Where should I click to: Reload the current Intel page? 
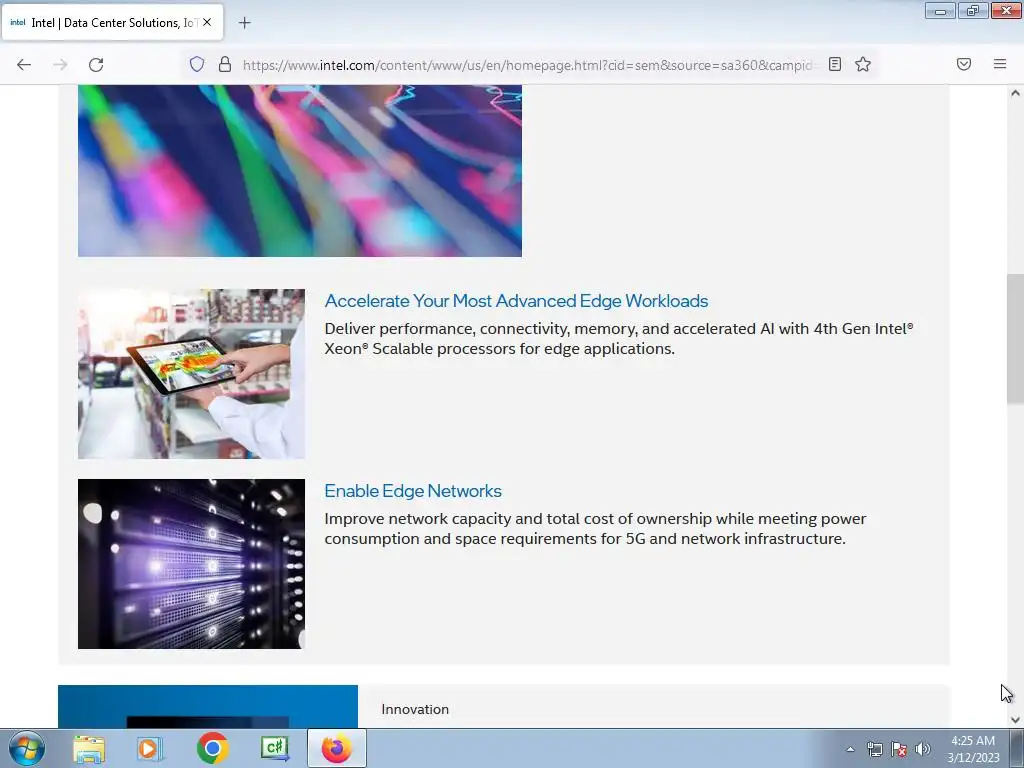(96, 65)
